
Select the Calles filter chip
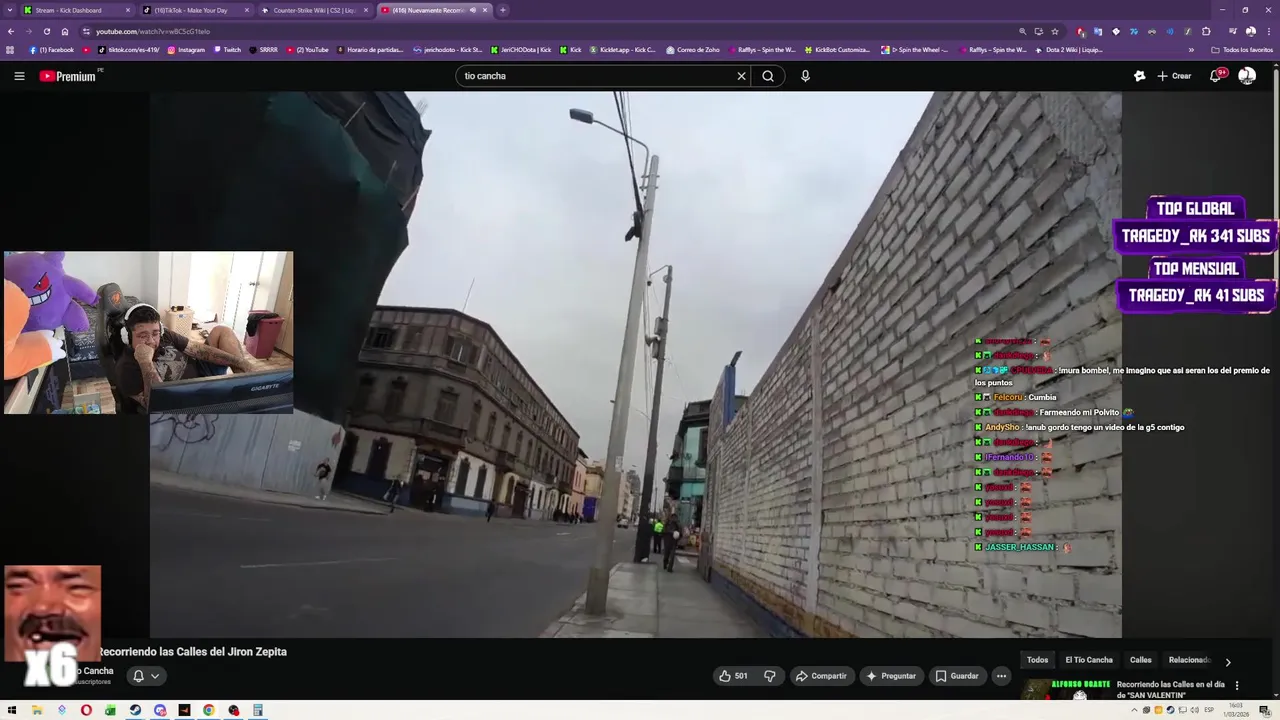tap(1141, 660)
